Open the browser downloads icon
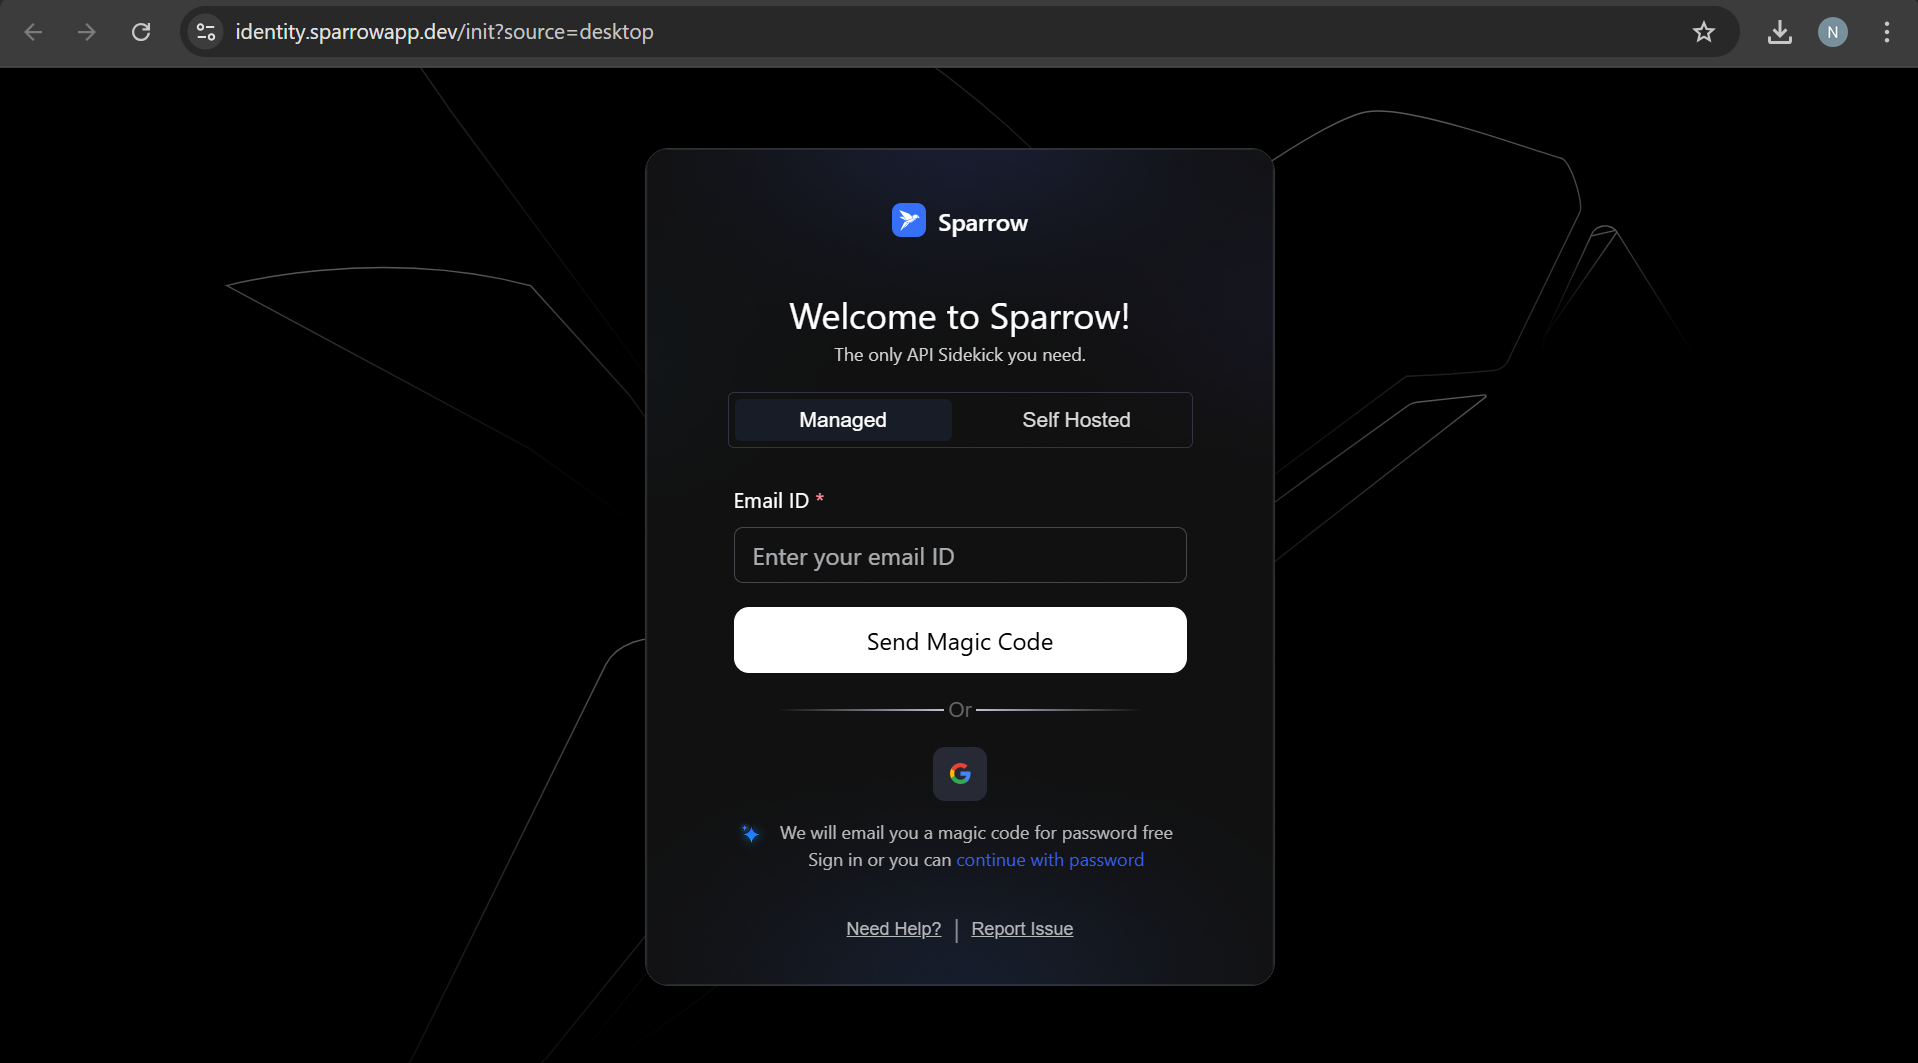This screenshot has height=1063, width=1918. [x=1780, y=32]
